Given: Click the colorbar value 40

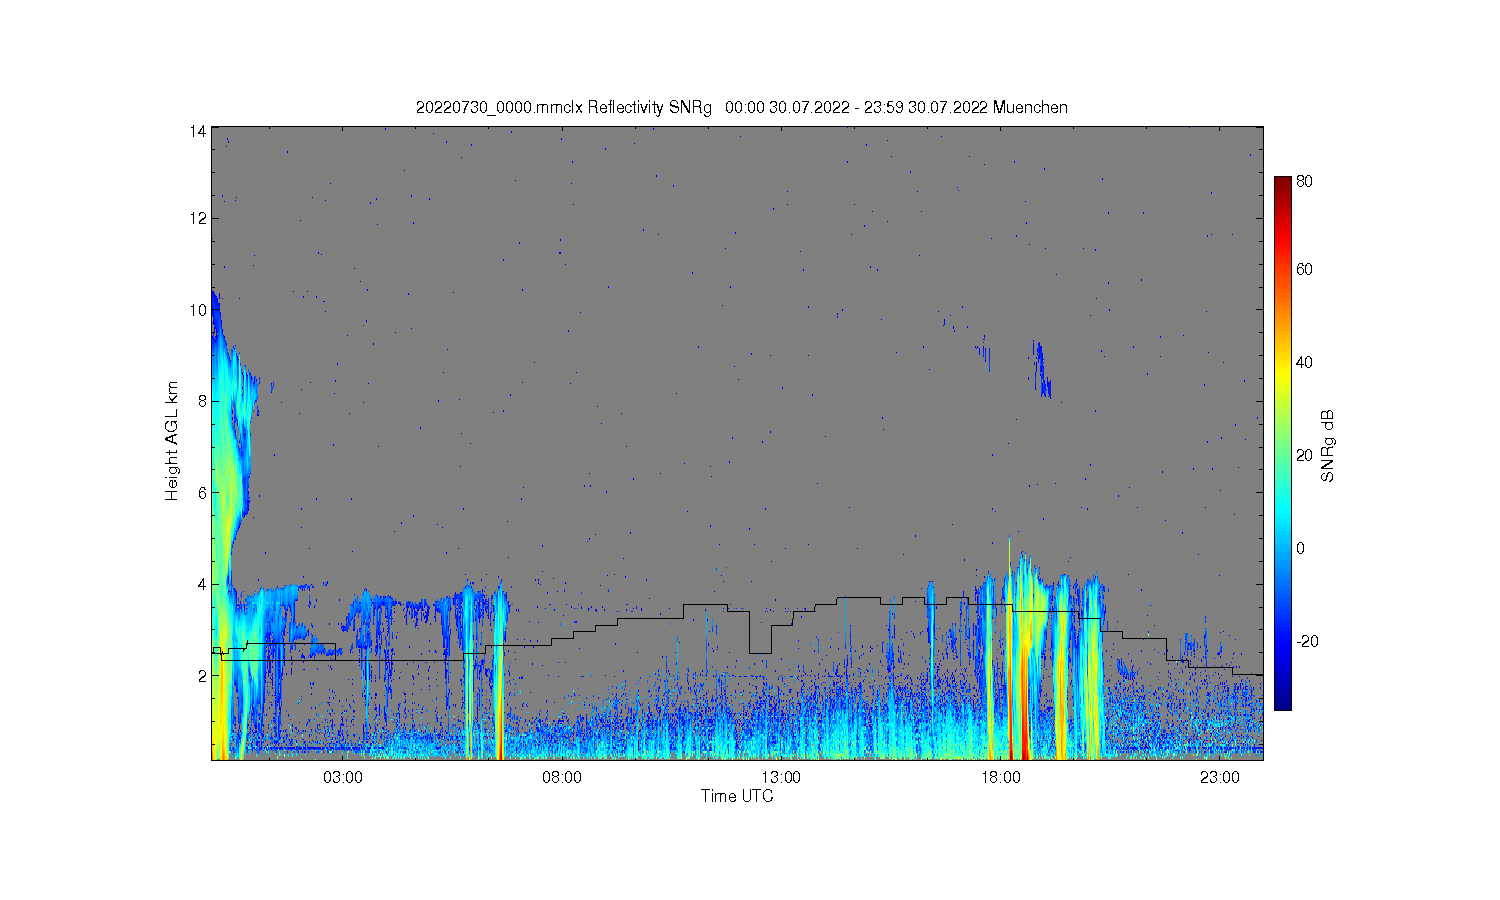Looking at the screenshot, I should coord(1304,362).
